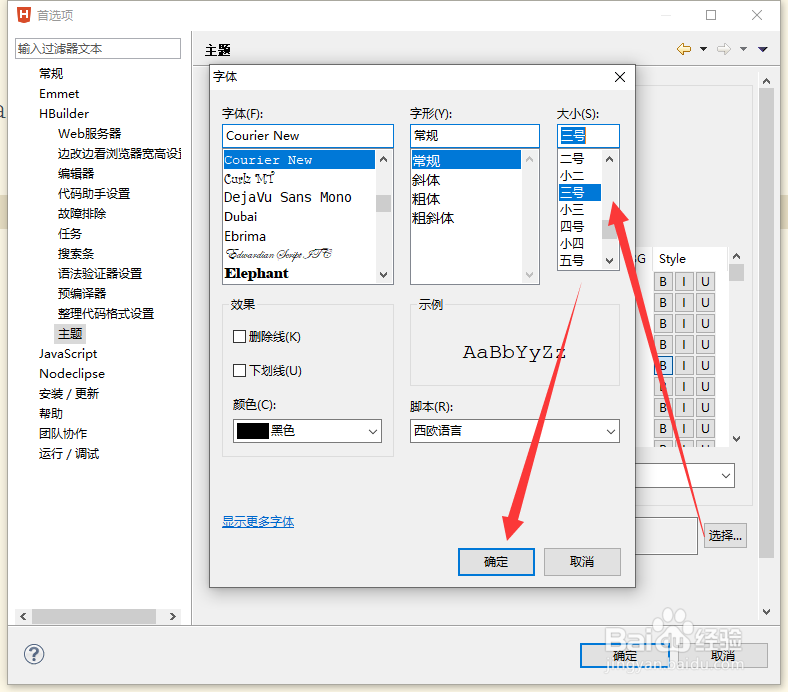Click the filter text input field
Screen dimensions: 788x692
pos(98,48)
